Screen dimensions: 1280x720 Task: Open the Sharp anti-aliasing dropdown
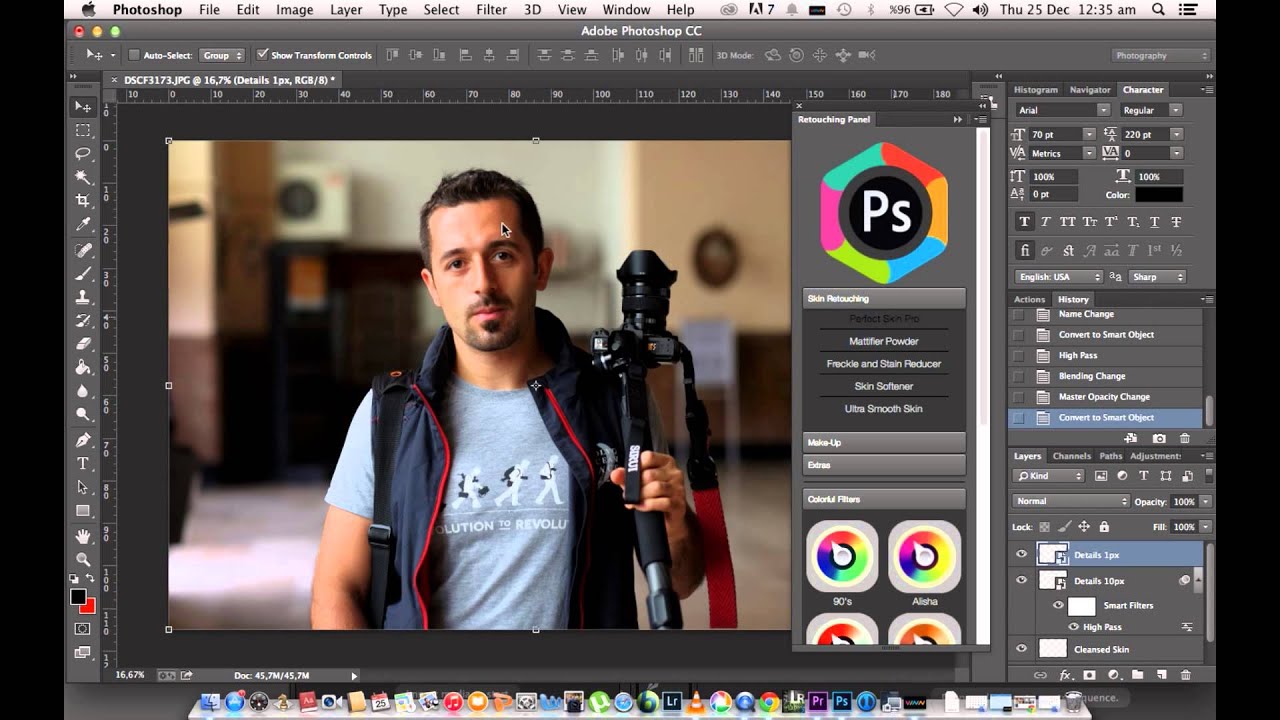coord(1157,277)
